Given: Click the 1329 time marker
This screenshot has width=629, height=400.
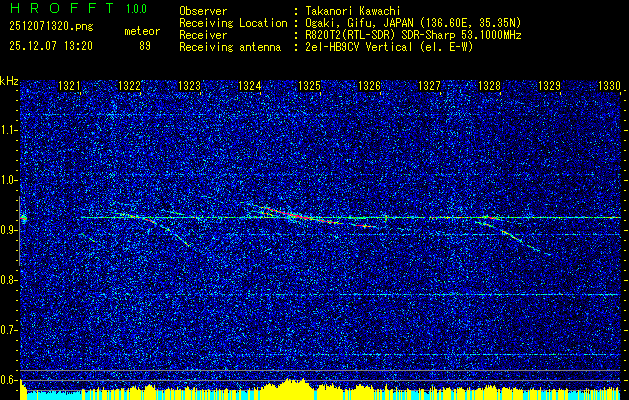Looking at the screenshot, I should (x=550, y=85).
